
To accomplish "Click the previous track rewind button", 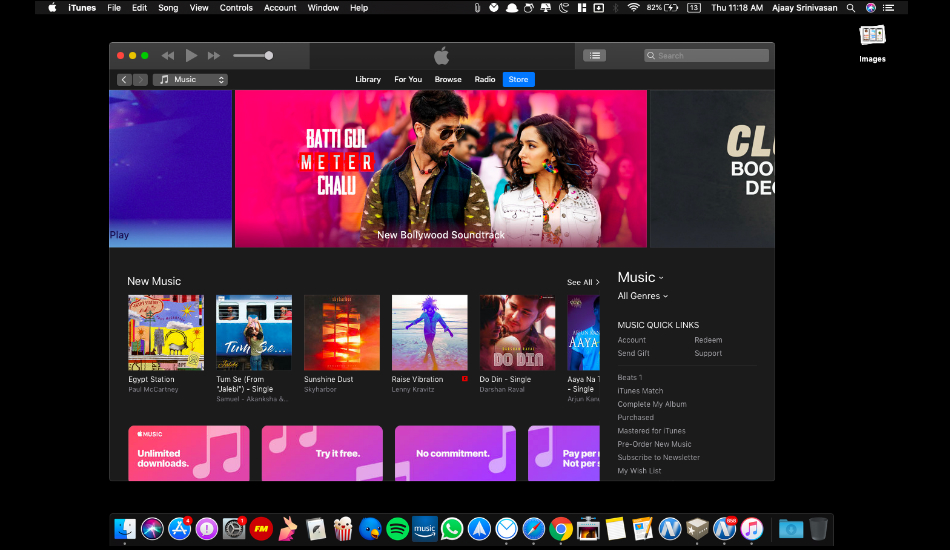I will (x=168, y=56).
